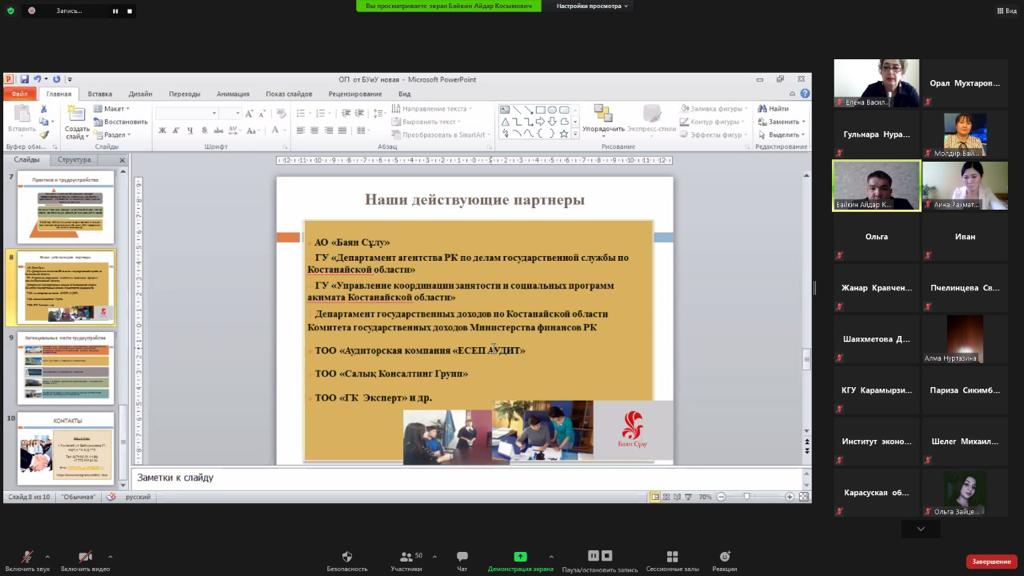Apply underline with the Ч button
Screen dimensions: 1024x576
point(190,131)
